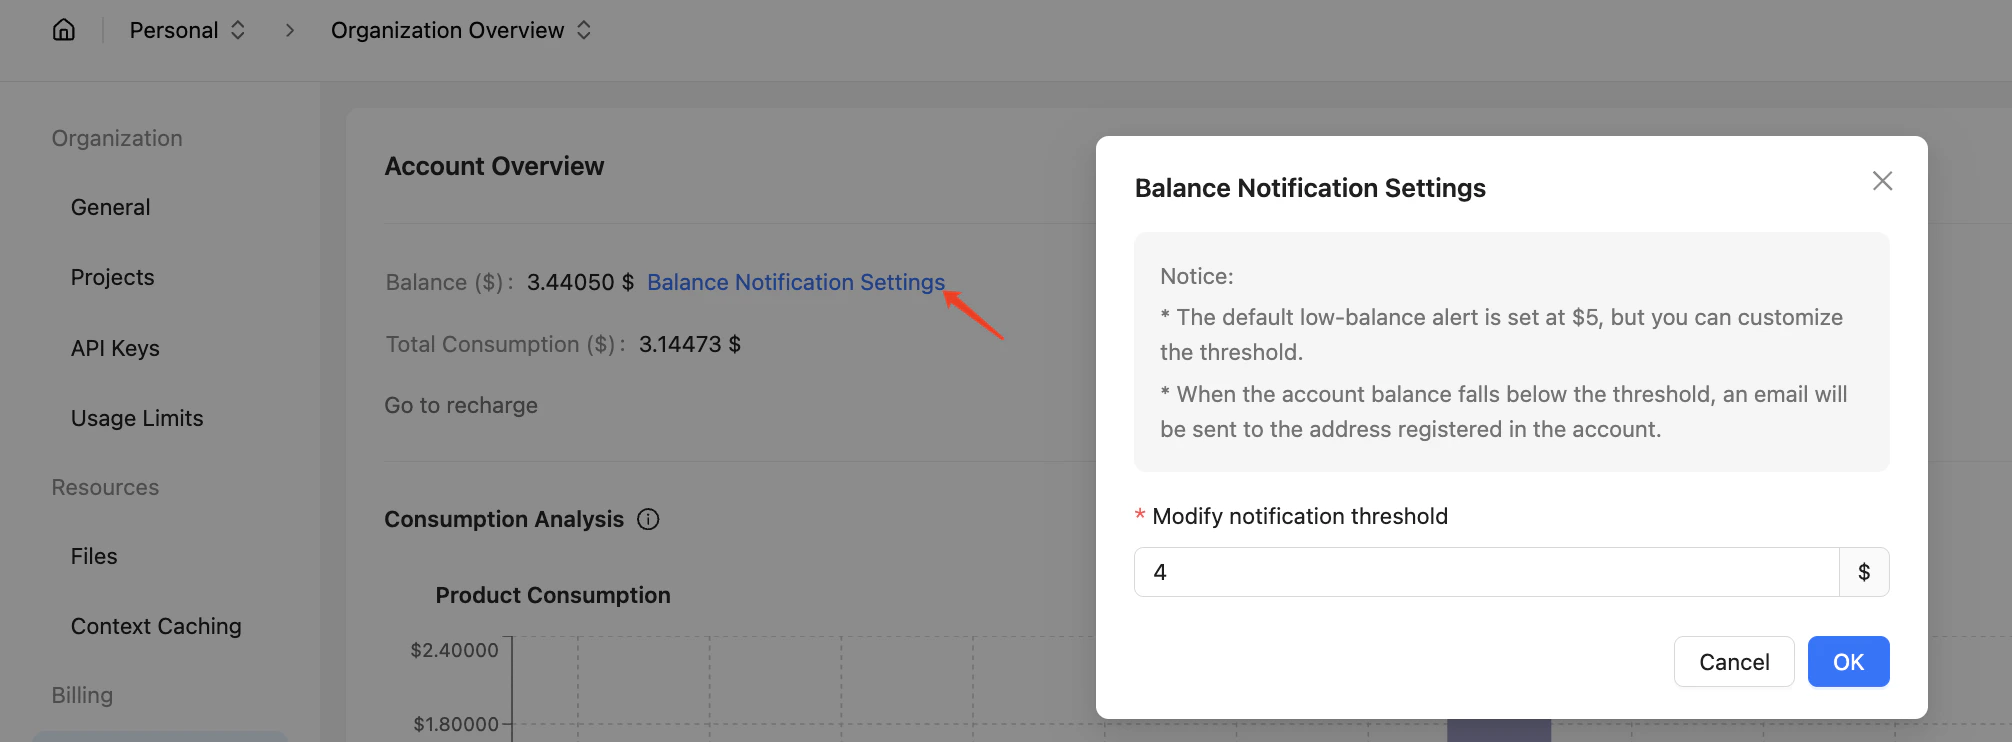
Task: Click the Go to recharge link
Action: 461,405
